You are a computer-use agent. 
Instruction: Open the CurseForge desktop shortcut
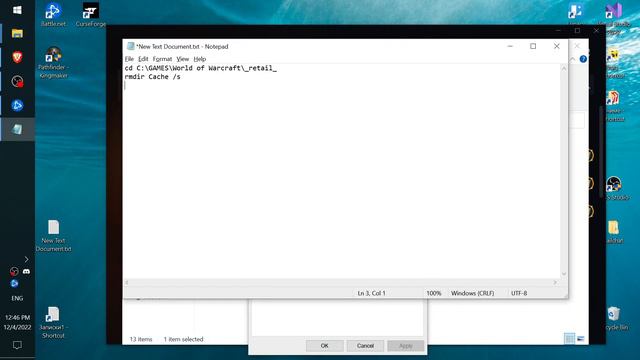tap(91, 15)
